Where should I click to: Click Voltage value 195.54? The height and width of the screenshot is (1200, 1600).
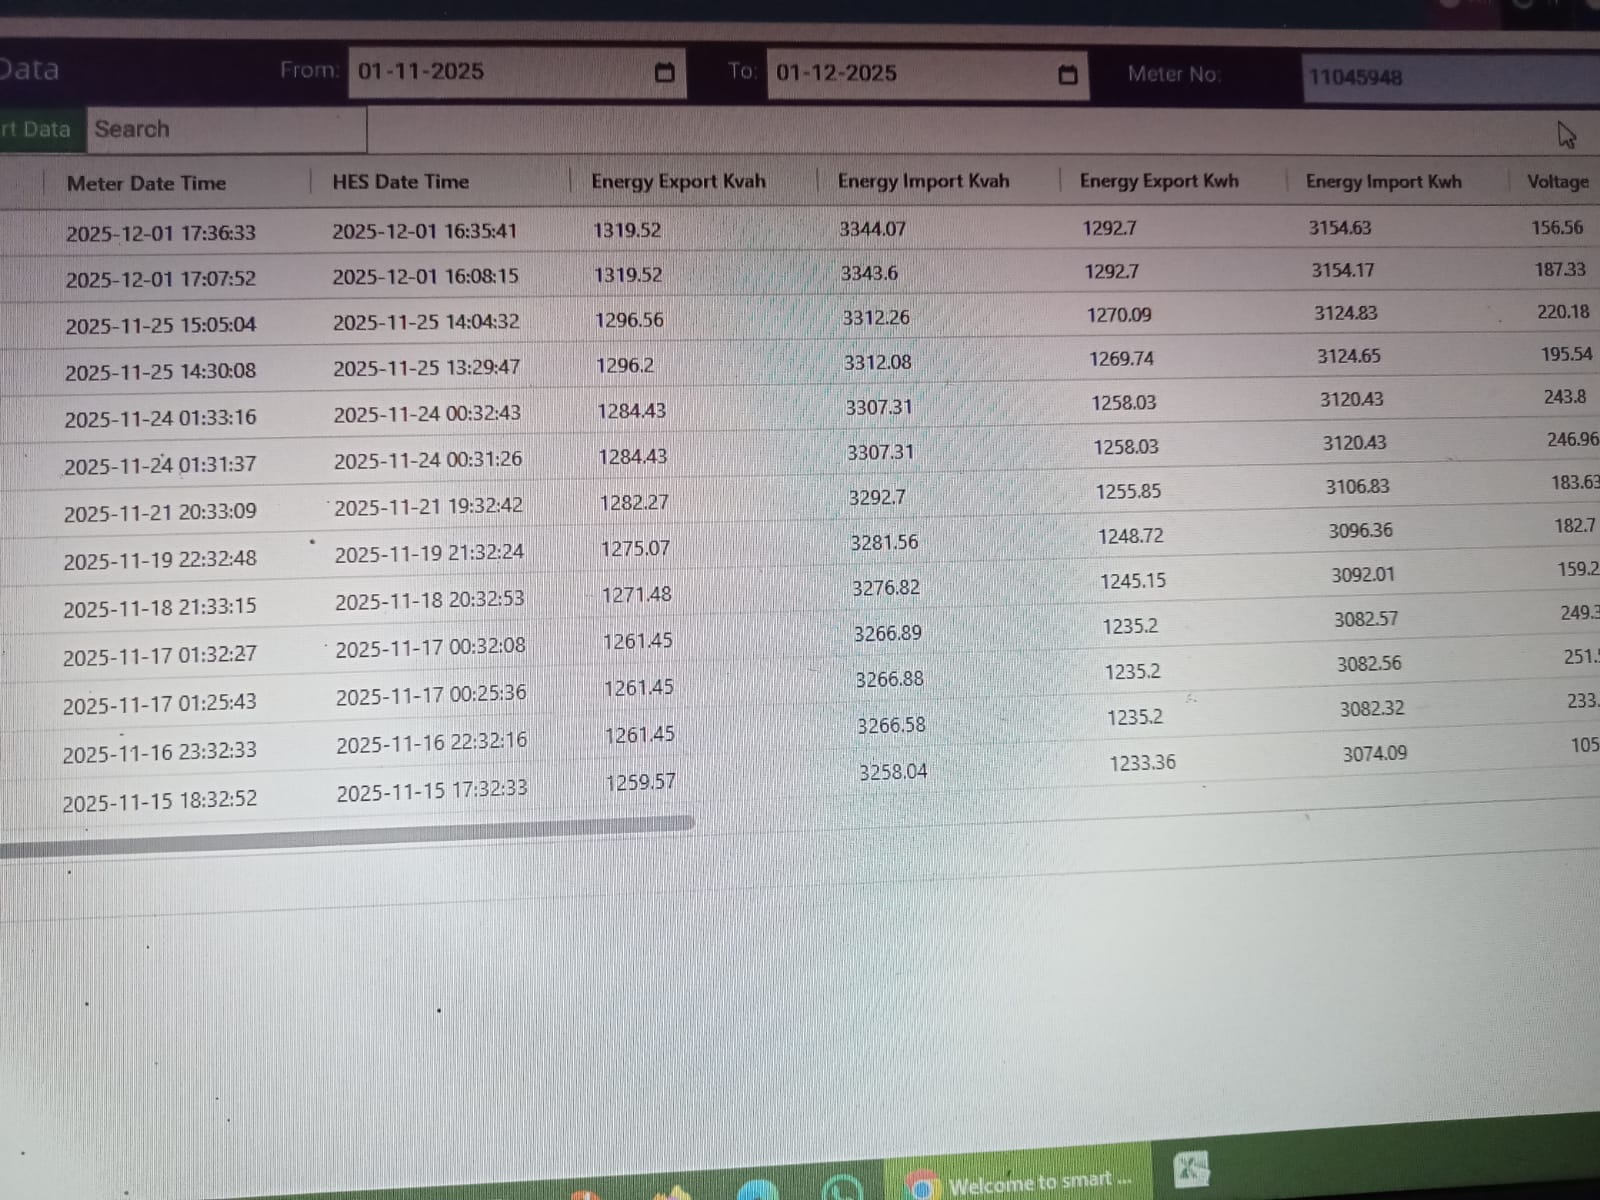coord(1567,354)
